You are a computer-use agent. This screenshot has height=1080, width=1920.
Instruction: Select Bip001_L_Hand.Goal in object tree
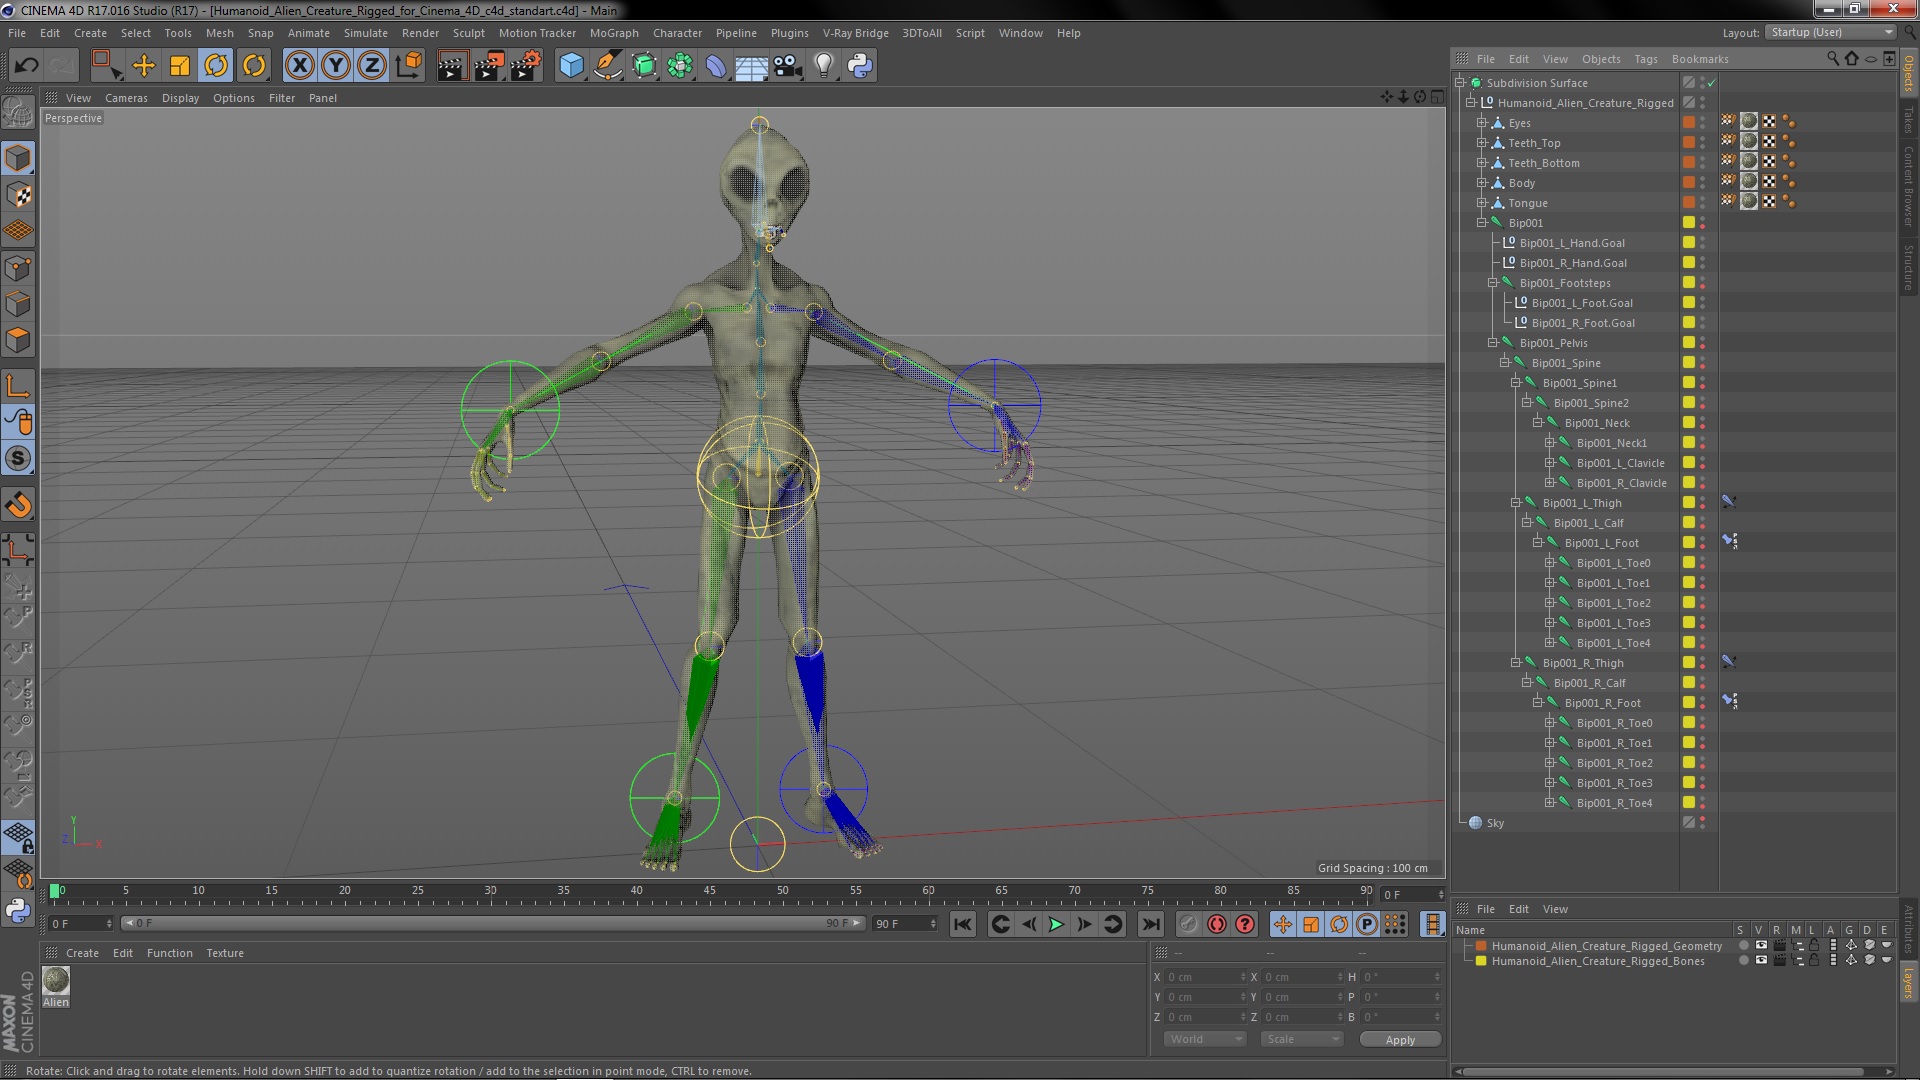point(1572,243)
